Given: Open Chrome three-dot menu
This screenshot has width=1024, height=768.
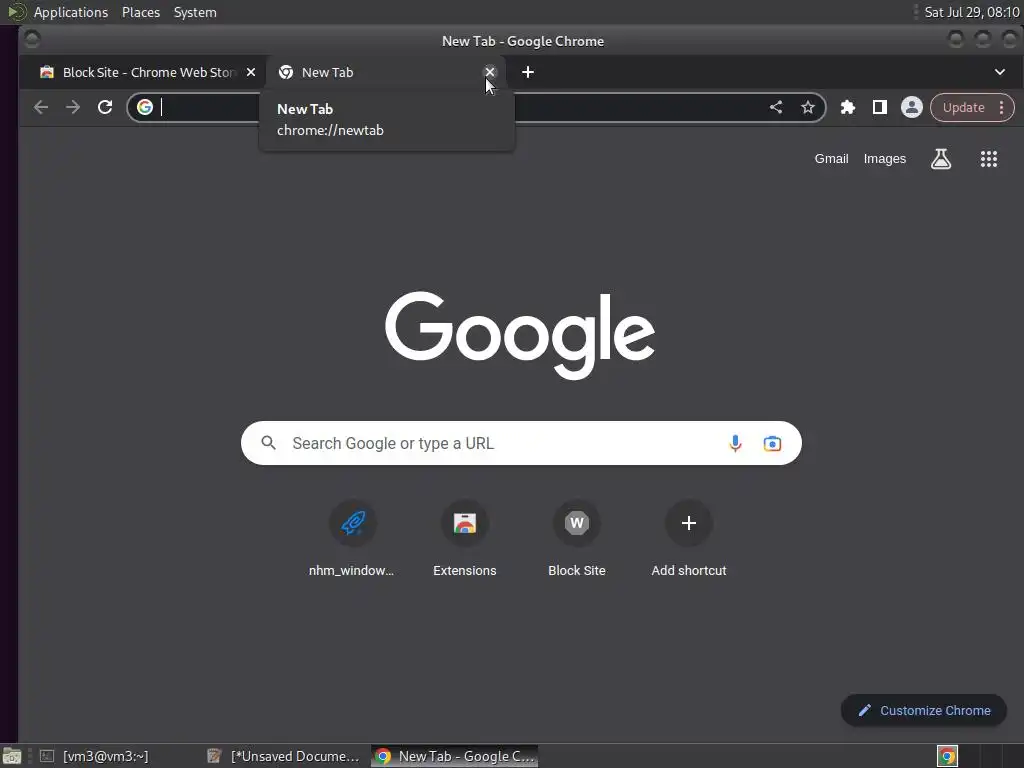Looking at the screenshot, I should (1001, 107).
